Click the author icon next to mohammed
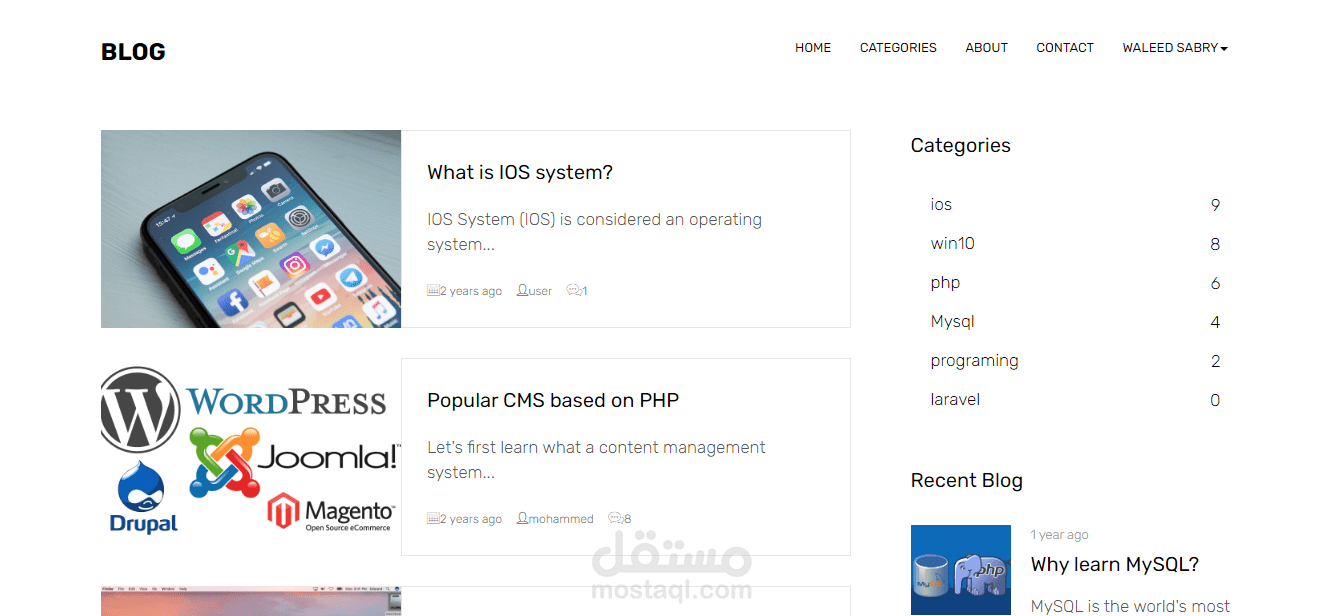Image resolution: width=1344 pixels, height=616 pixels. (x=522, y=519)
